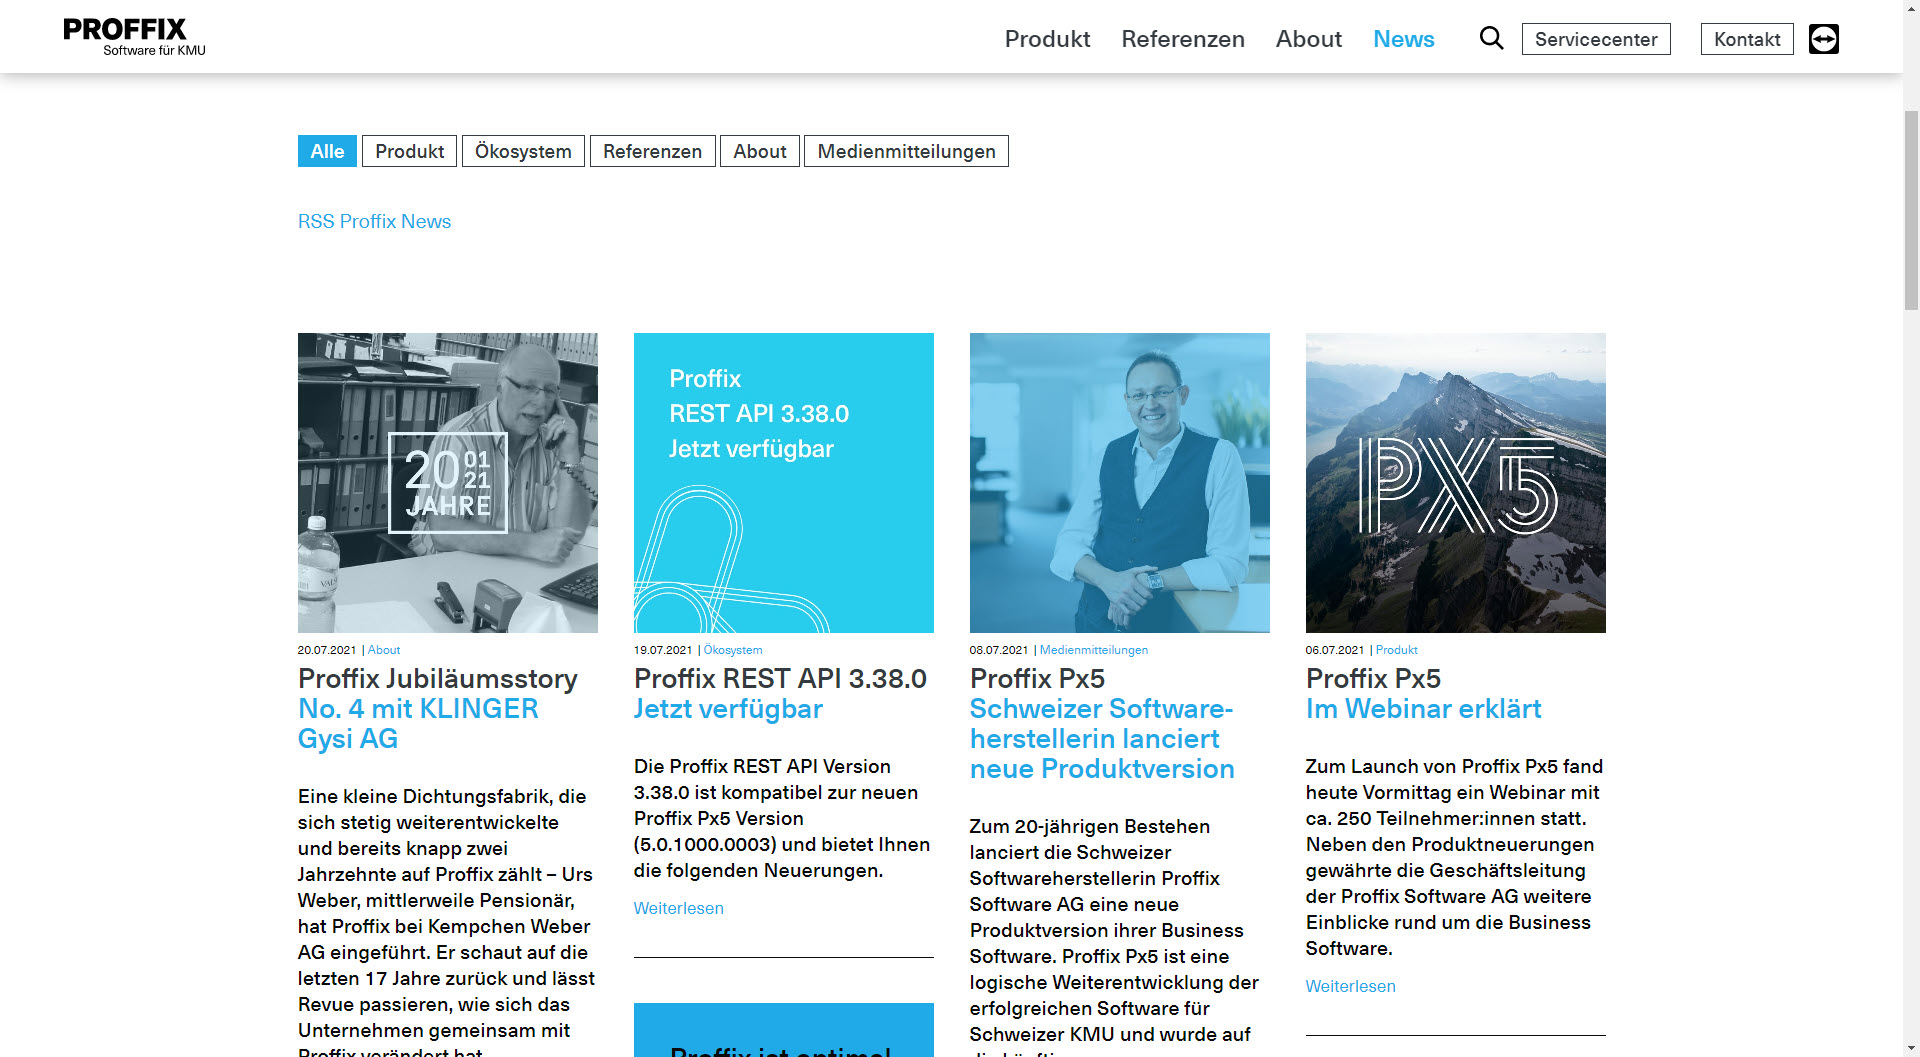Screen dimensions: 1920x1057
Task: Filter news by Ökosystem
Action: click(523, 151)
